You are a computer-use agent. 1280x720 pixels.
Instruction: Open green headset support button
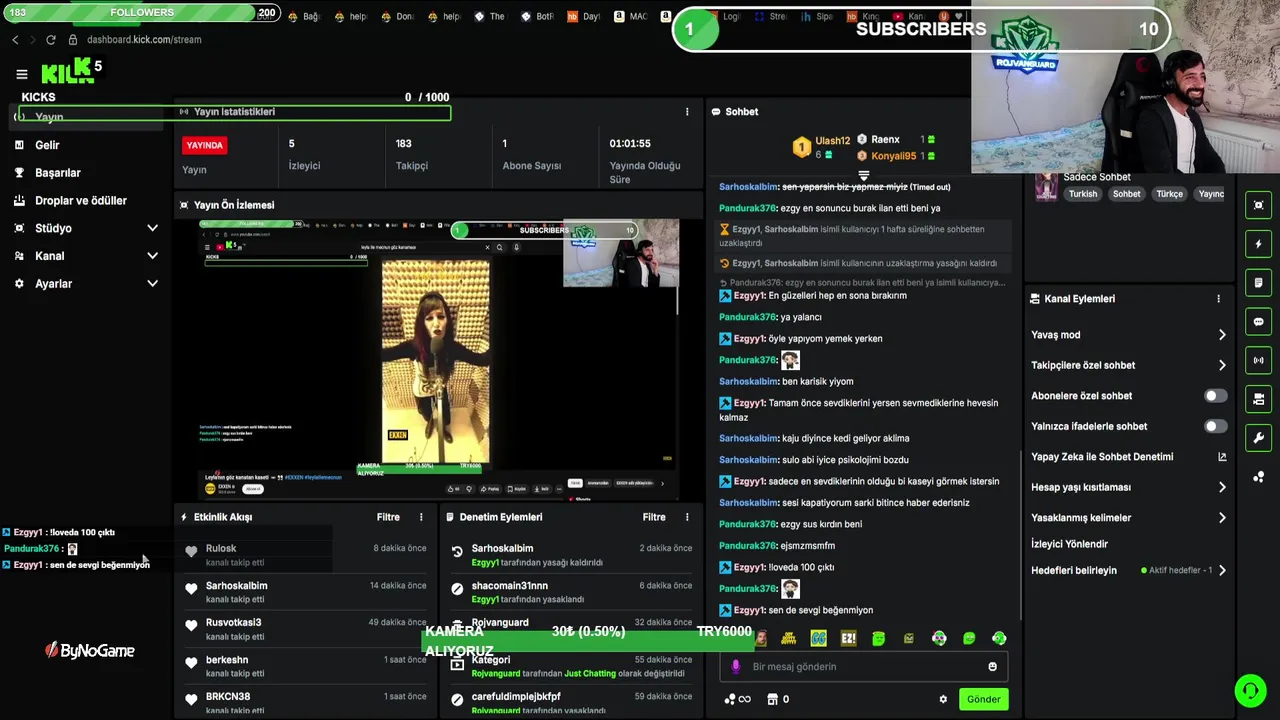pyautogui.click(x=1249, y=691)
